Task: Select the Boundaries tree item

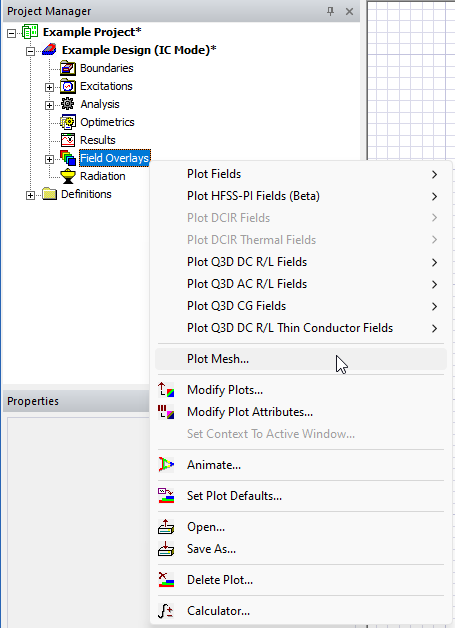Action: tap(107, 68)
